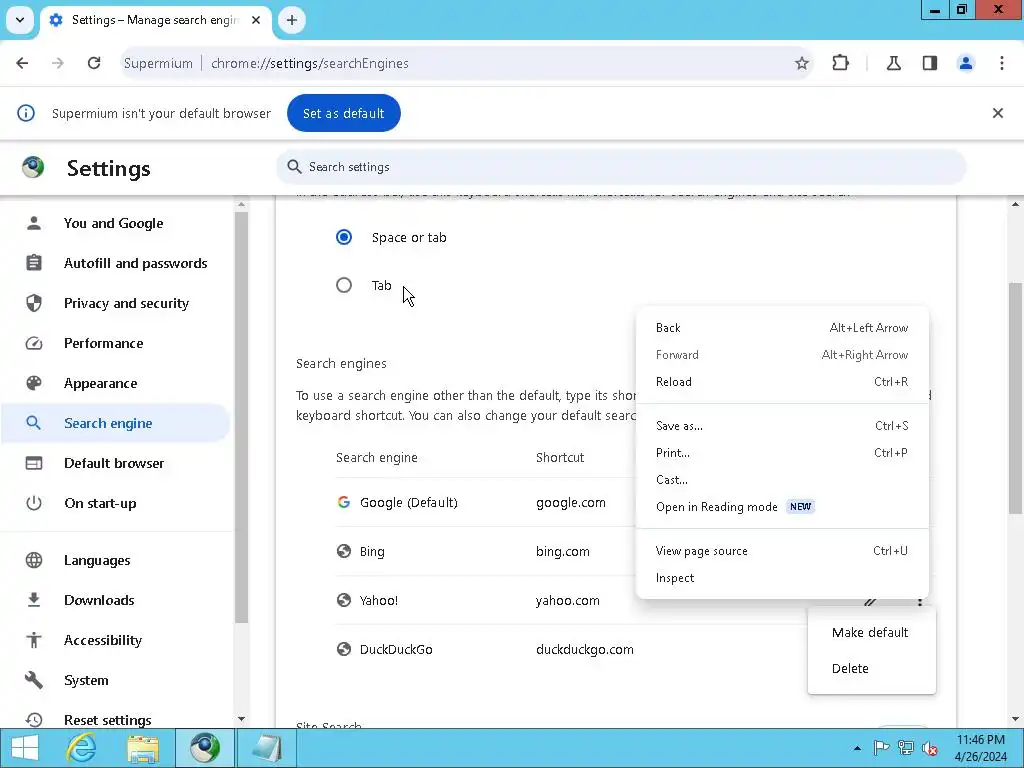1024x768 pixels.
Task: Click the muted volume tray icon
Action: pos(930,748)
